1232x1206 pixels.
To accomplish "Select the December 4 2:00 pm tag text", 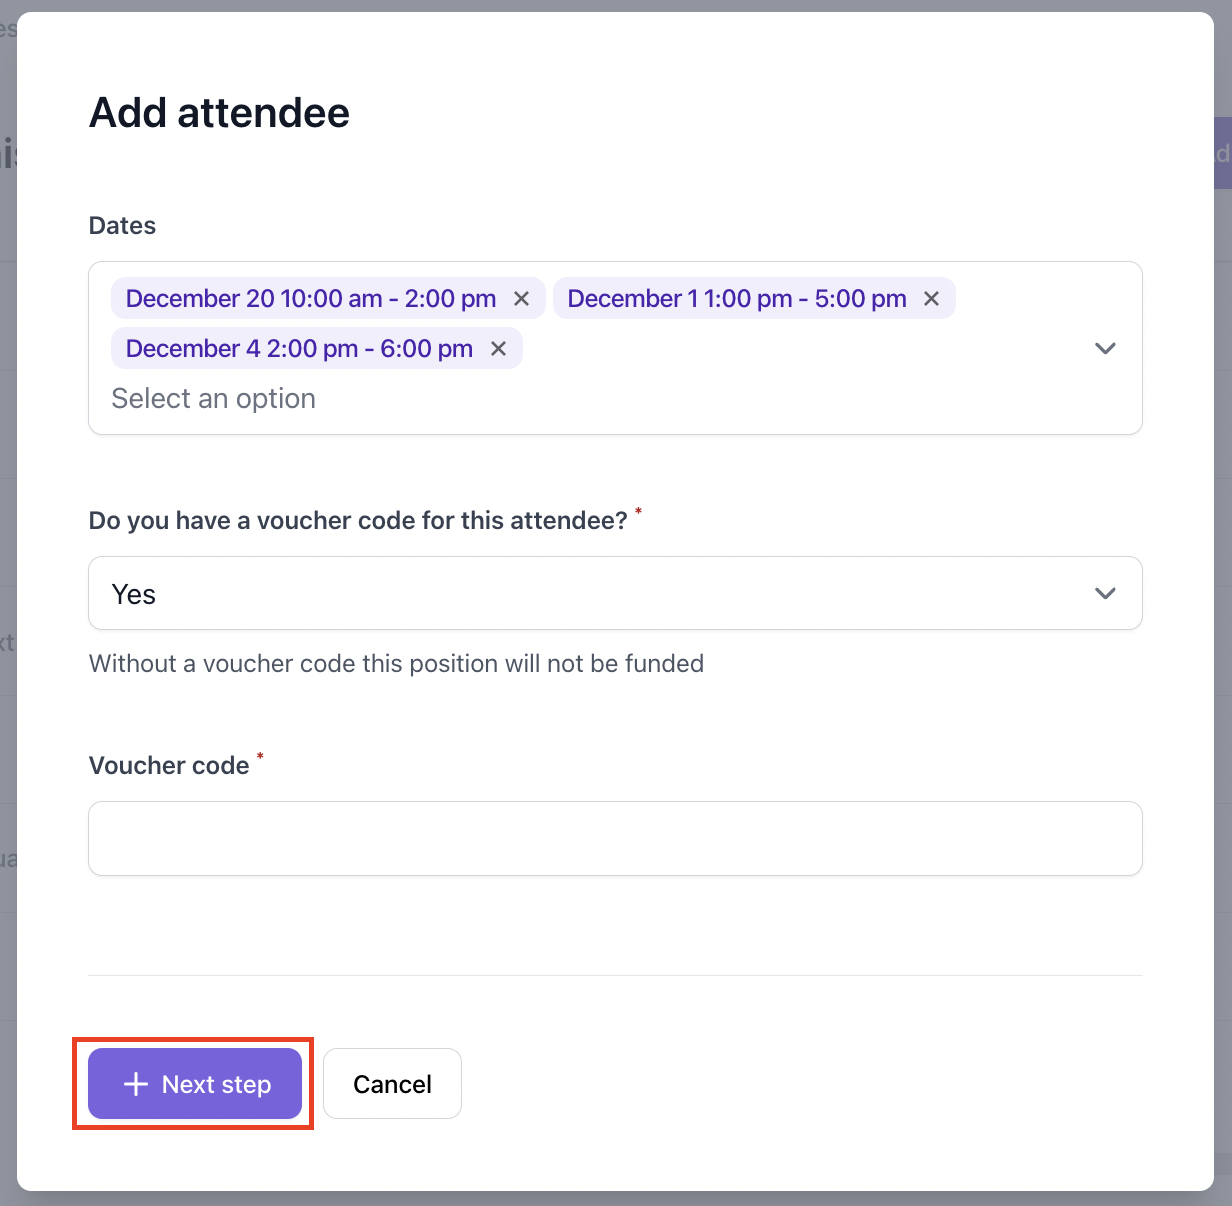I will point(299,349).
